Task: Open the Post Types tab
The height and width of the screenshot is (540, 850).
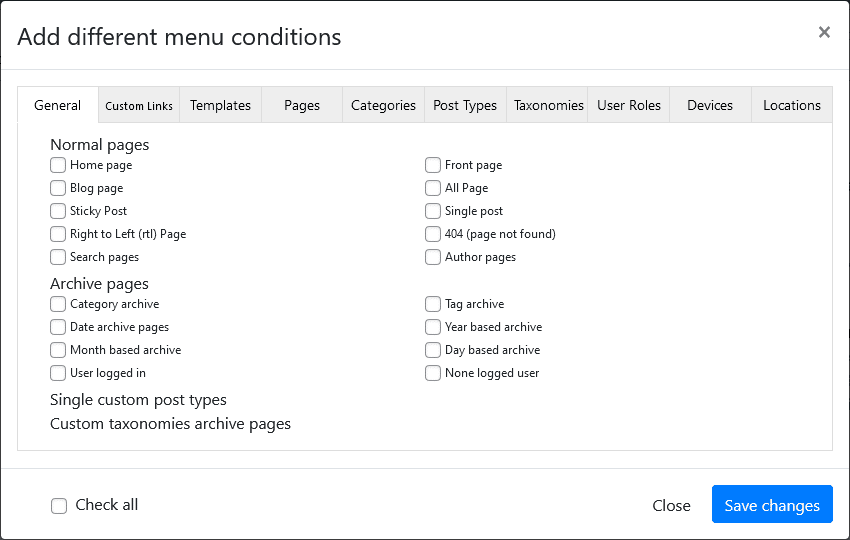Action: pyautogui.click(x=465, y=105)
